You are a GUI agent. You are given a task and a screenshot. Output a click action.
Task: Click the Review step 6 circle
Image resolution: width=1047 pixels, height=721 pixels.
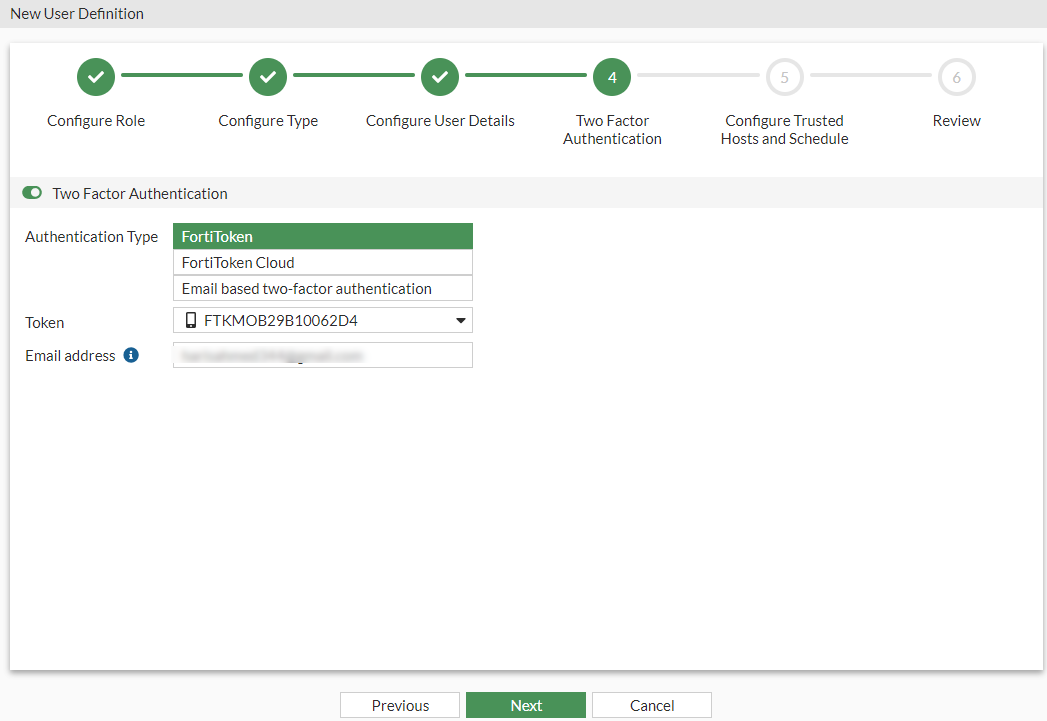pos(956,77)
